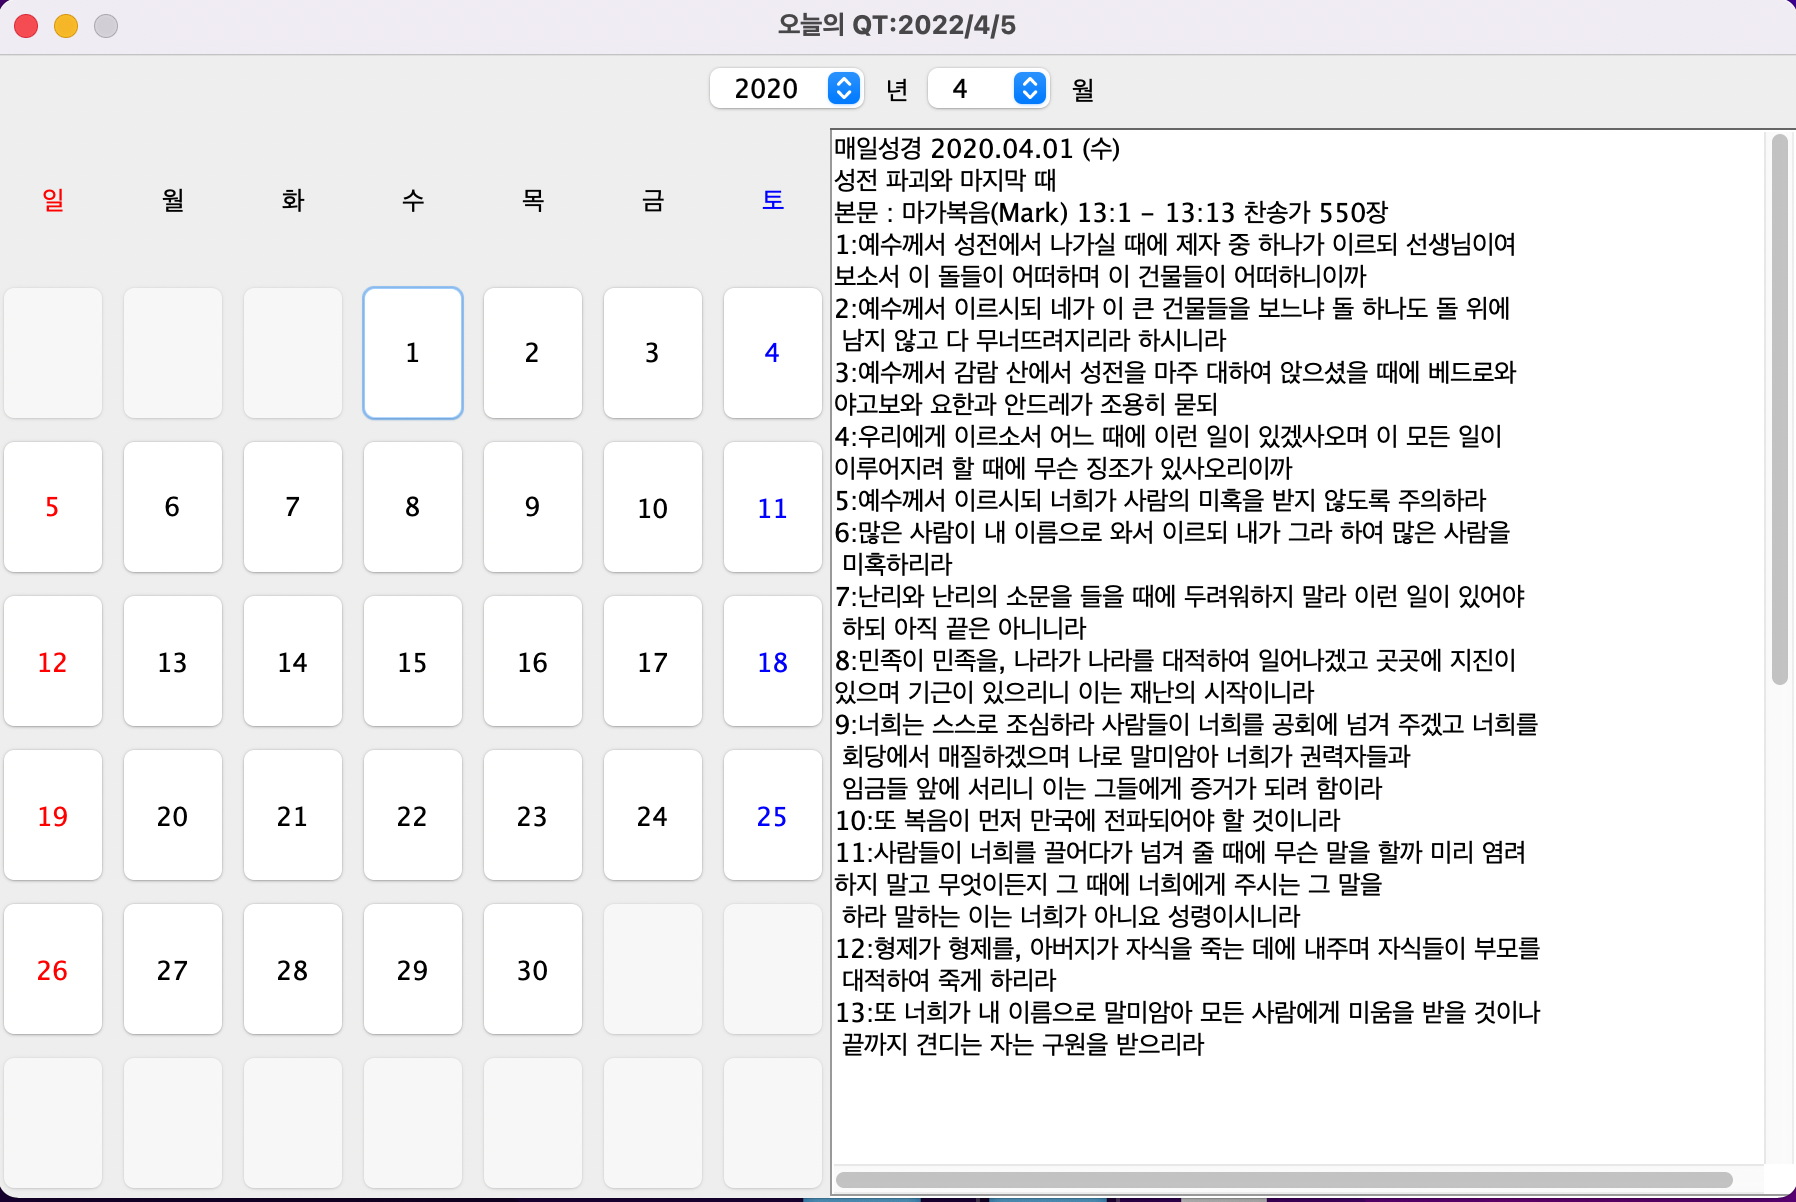The height and width of the screenshot is (1202, 1796).
Task: Select April 30 on the calendar
Action: 532,970
